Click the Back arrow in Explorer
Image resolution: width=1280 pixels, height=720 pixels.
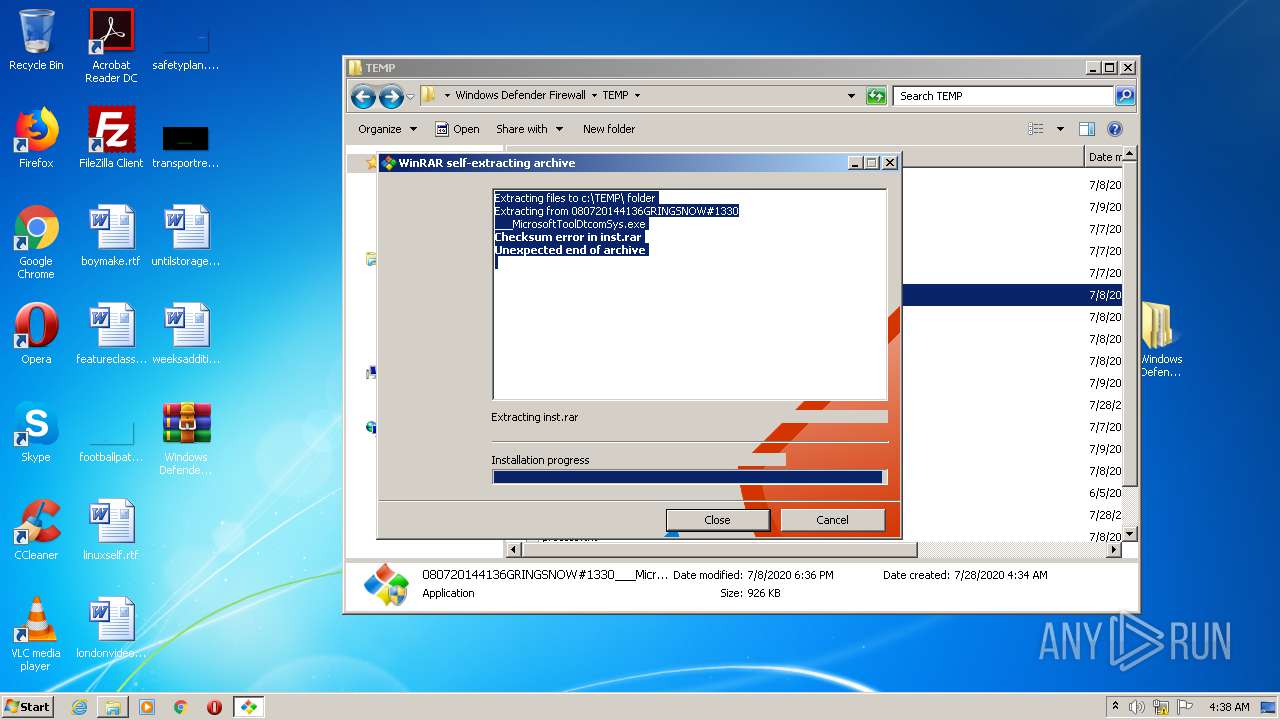coord(363,96)
